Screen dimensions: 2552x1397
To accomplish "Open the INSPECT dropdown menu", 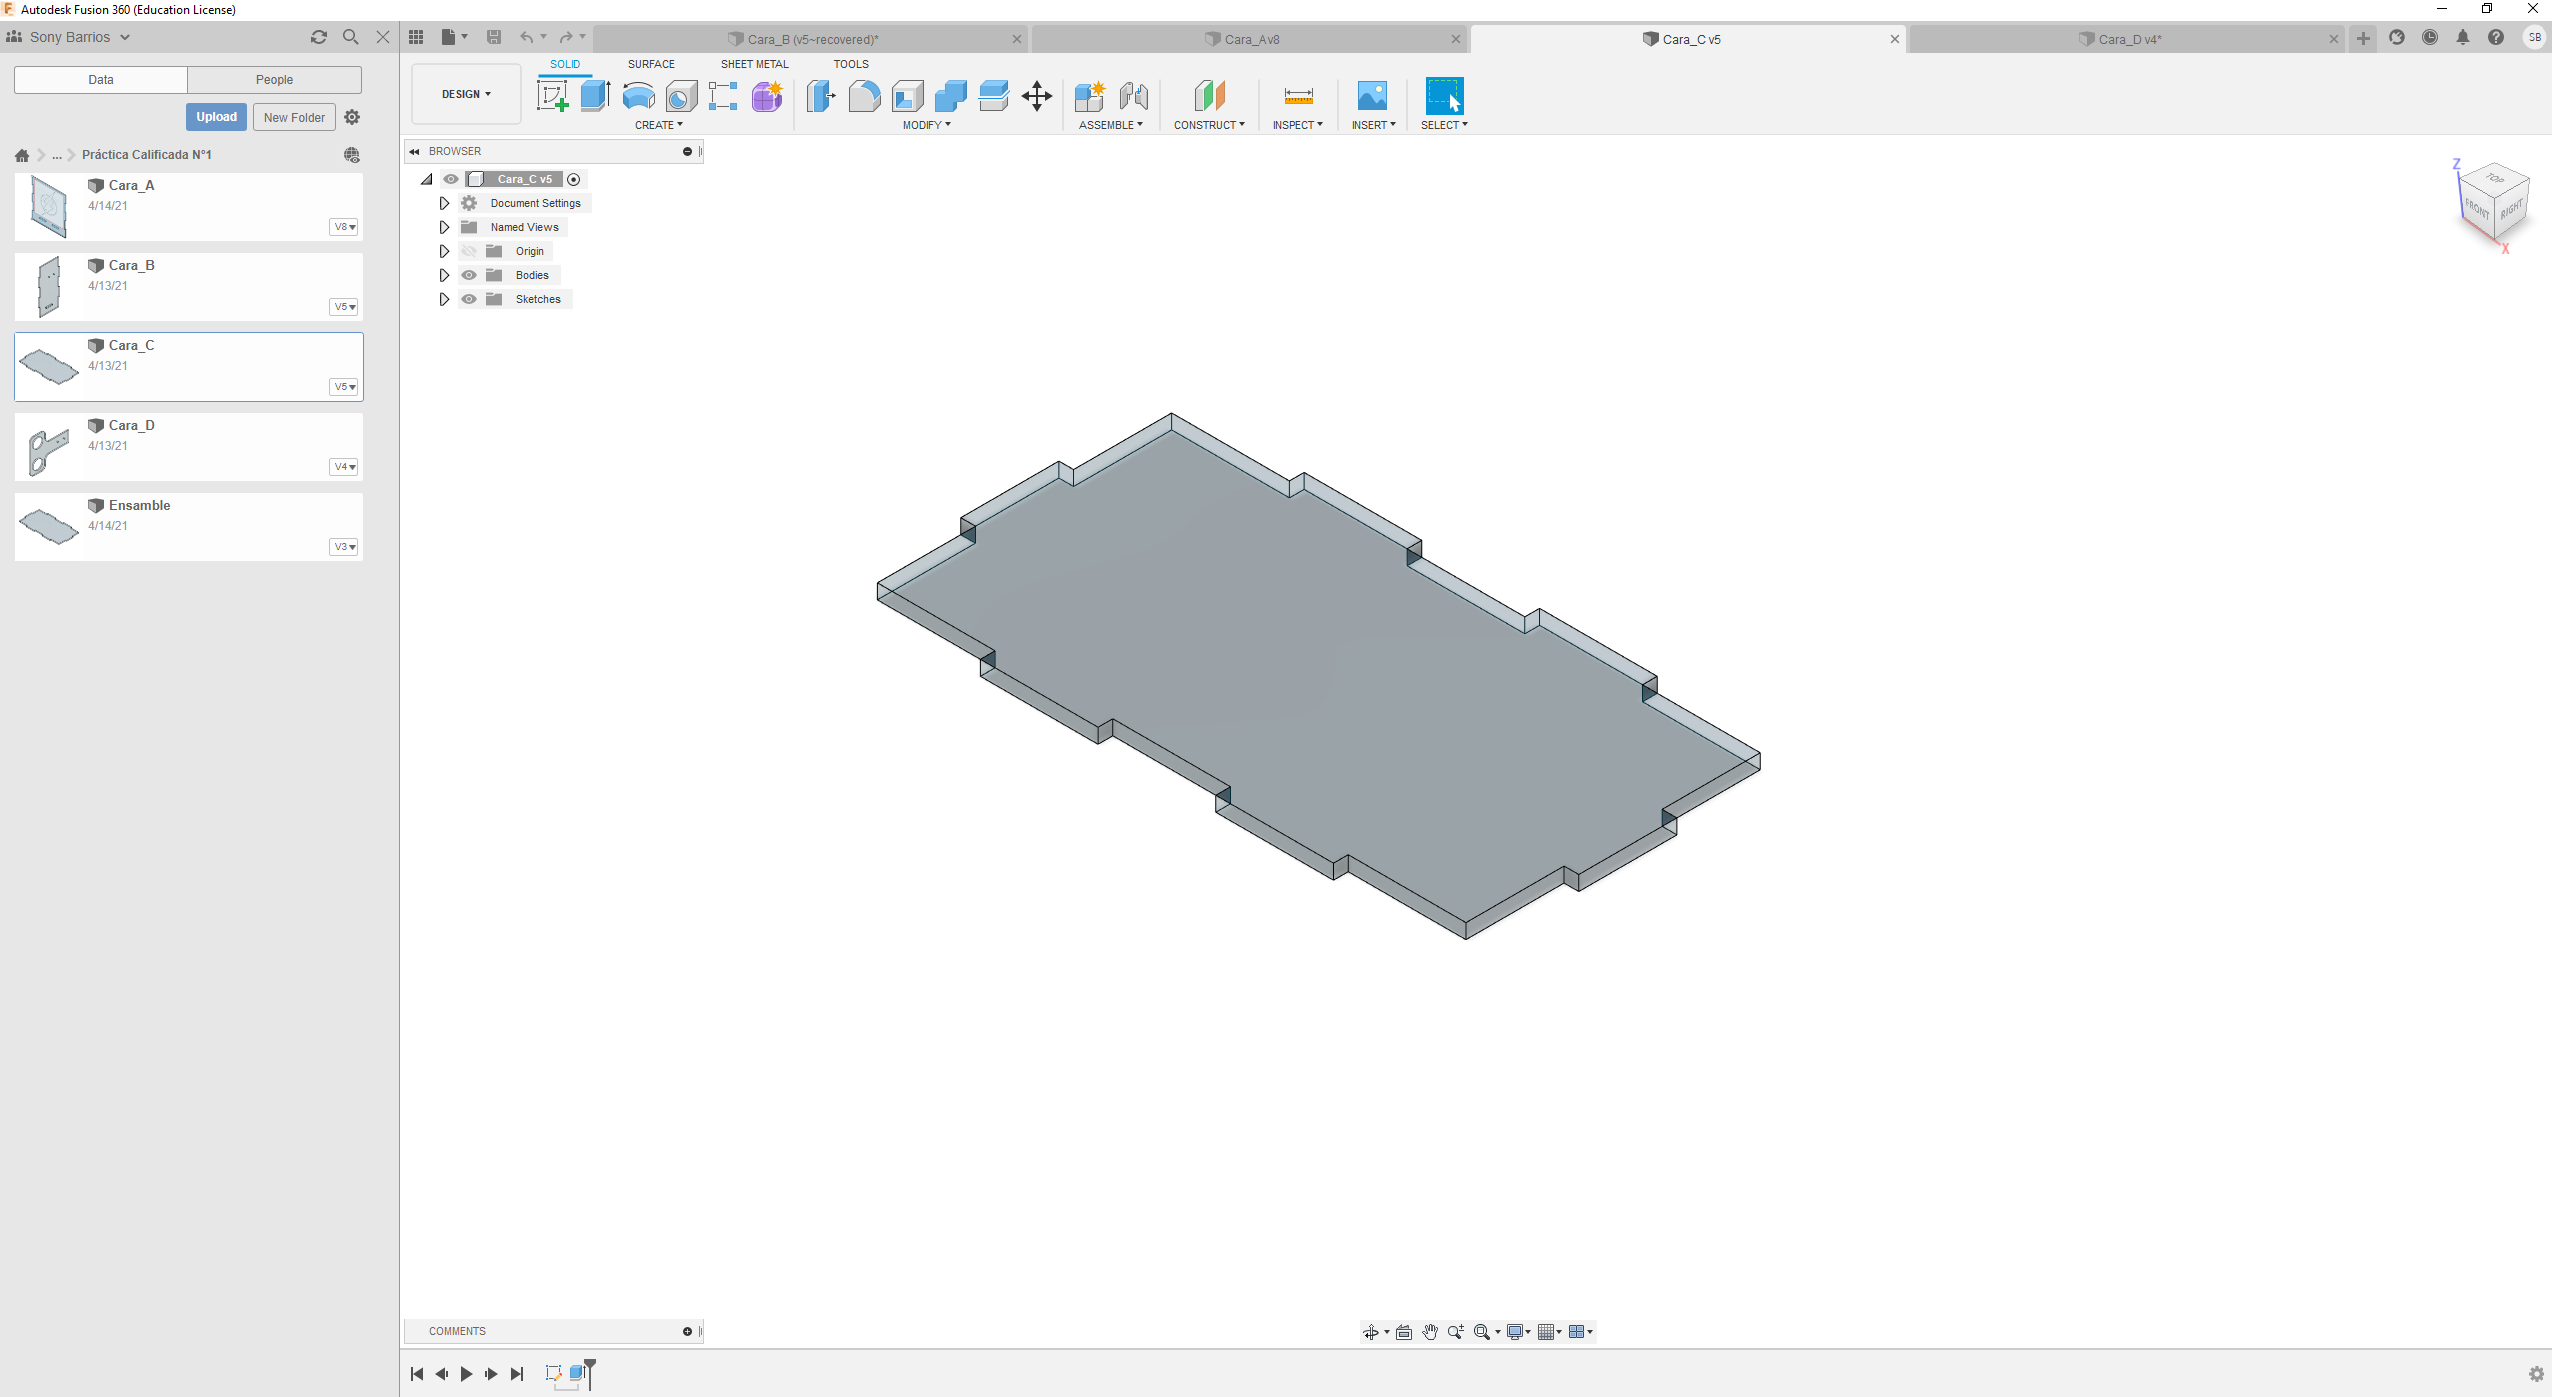I will pos(1298,125).
